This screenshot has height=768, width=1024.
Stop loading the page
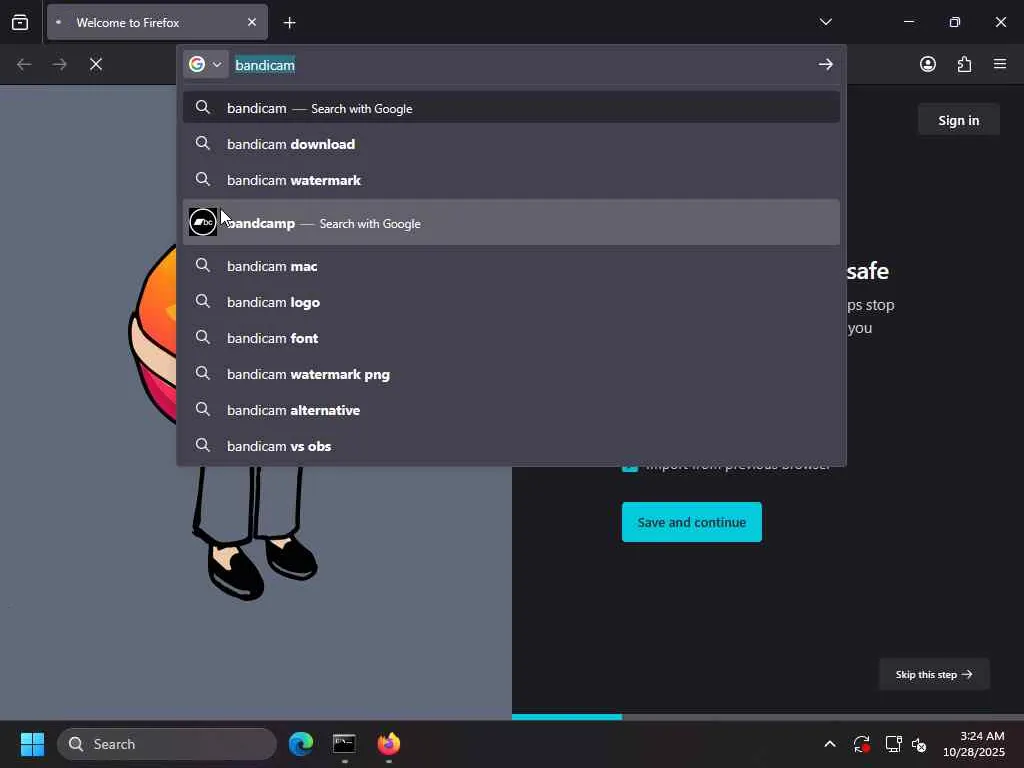(96, 64)
